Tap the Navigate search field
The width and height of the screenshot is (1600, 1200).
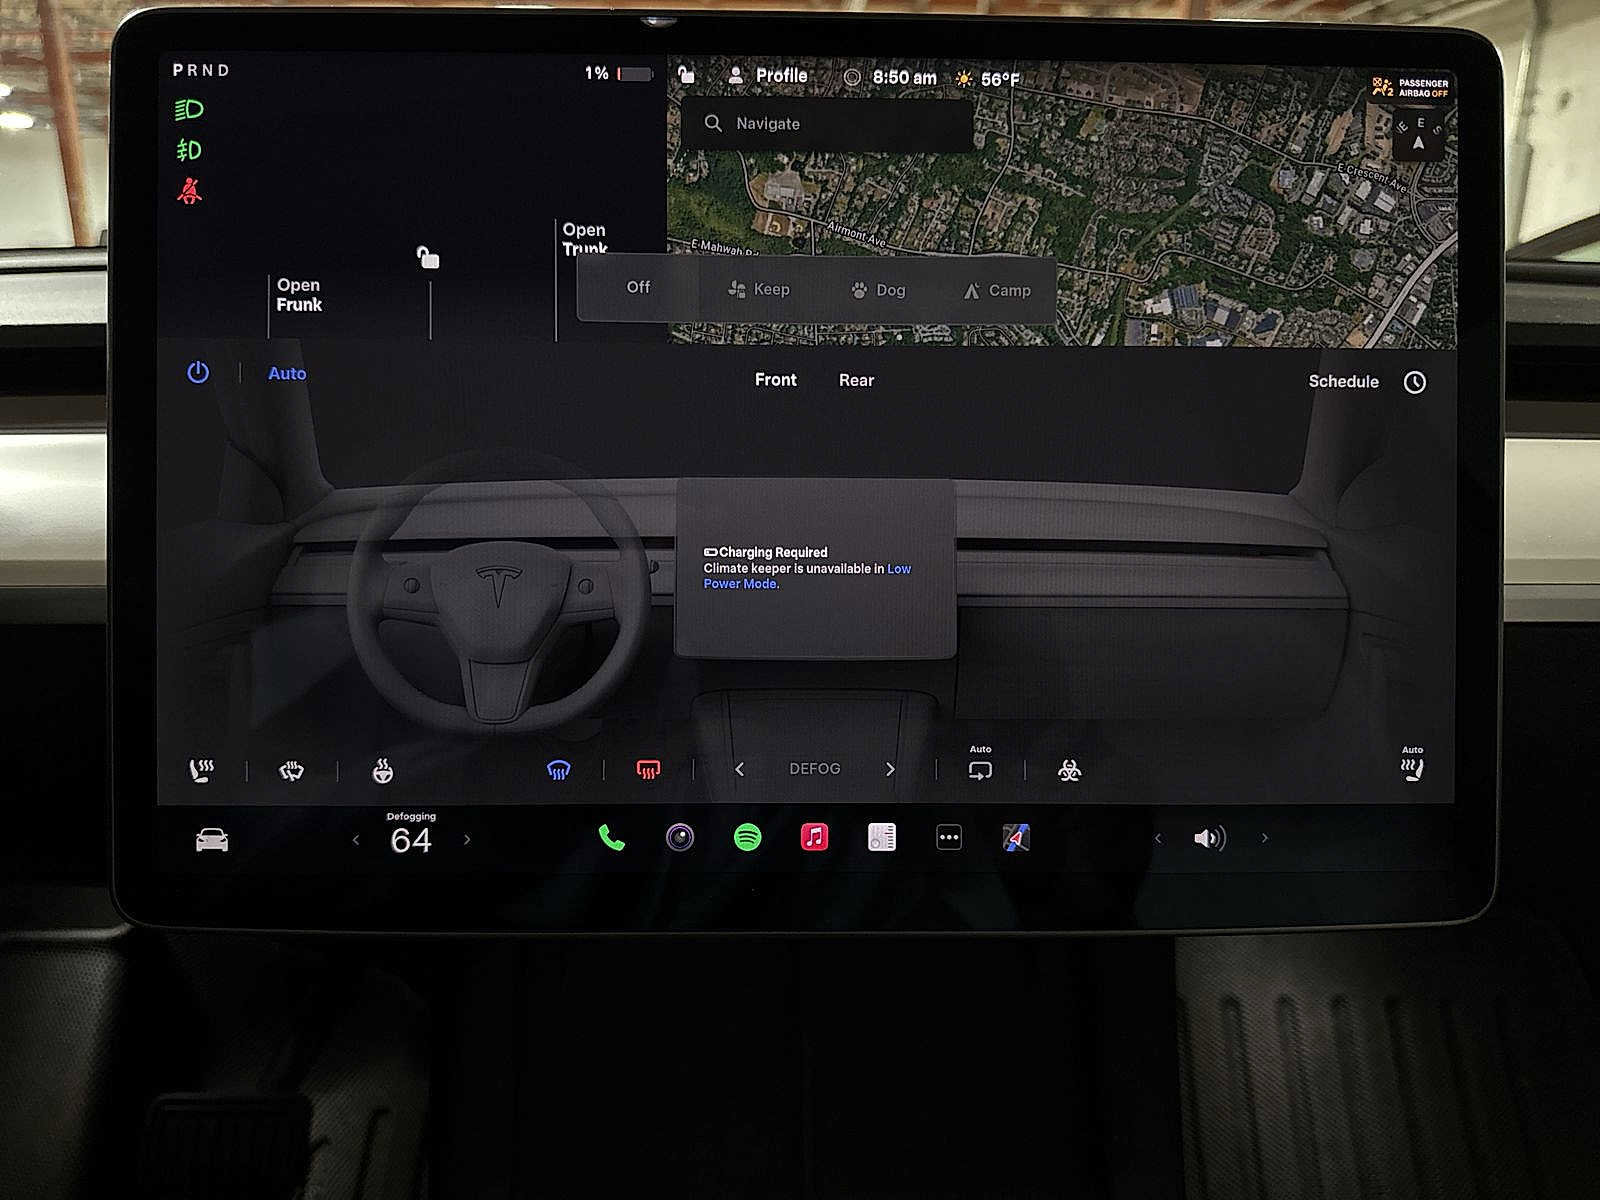coord(830,123)
